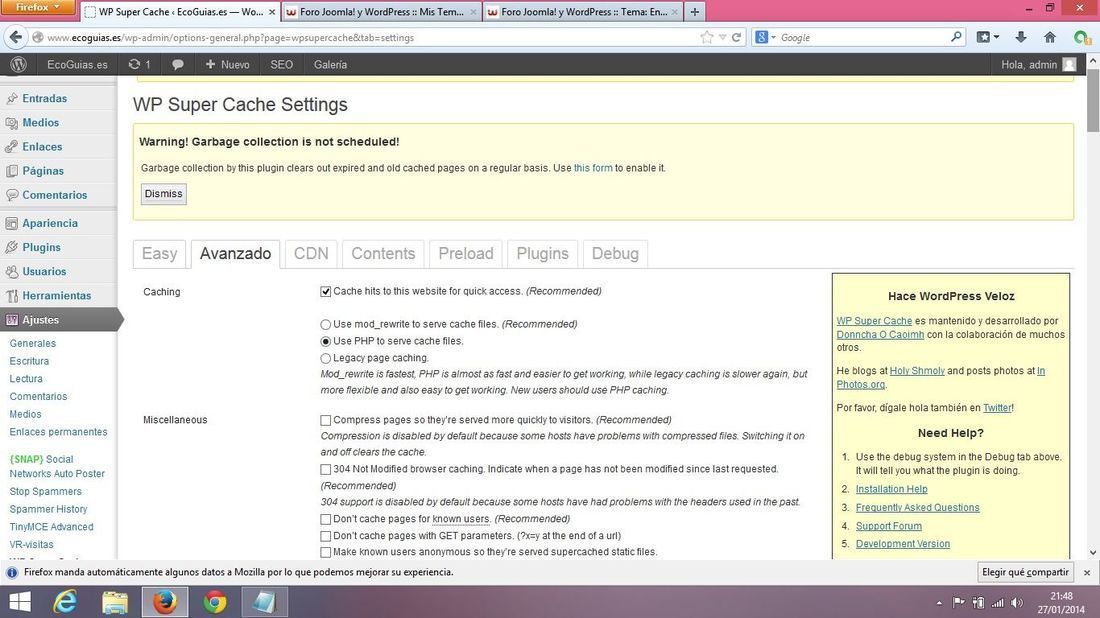Open the 'Installation Help' link
Image resolution: width=1100 pixels, height=618 pixels.
892,490
